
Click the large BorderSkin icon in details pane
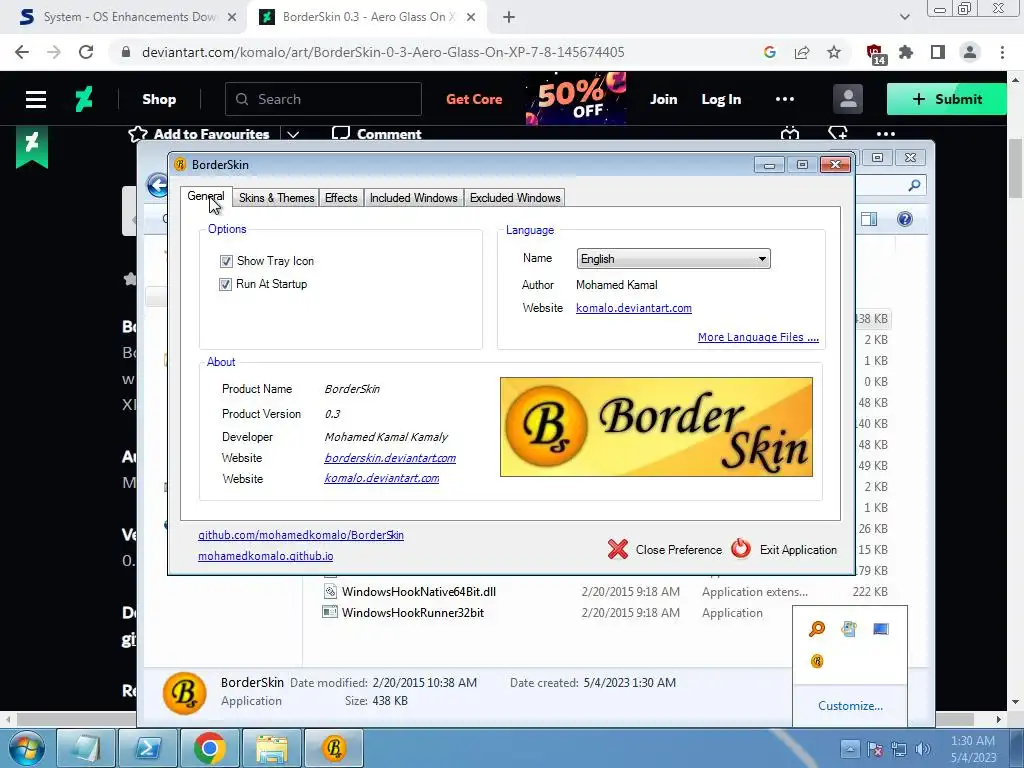point(184,693)
